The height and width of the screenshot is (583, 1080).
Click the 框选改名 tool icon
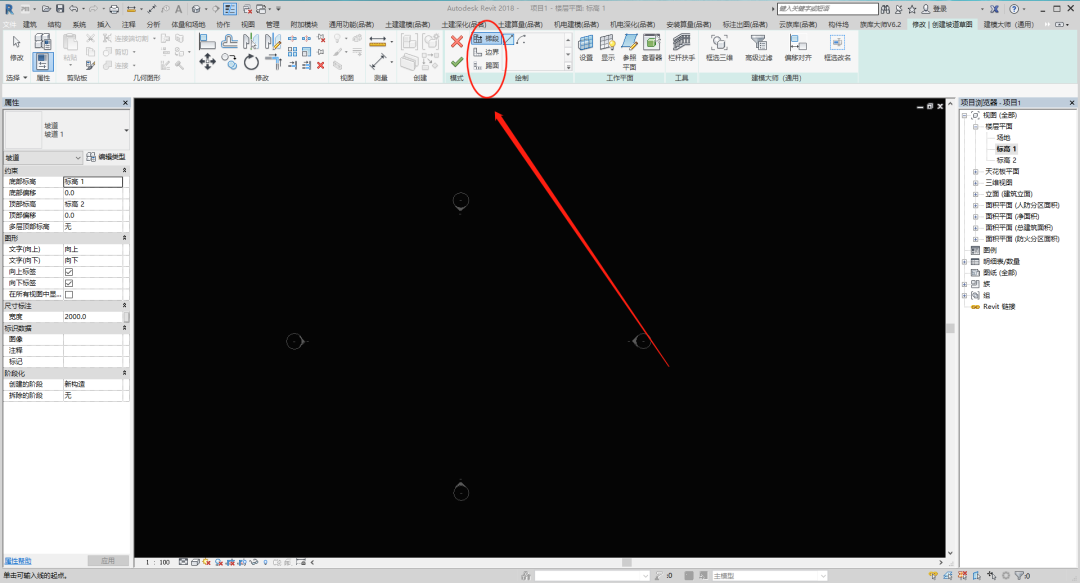pyautogui.click(x=837, y=48)
